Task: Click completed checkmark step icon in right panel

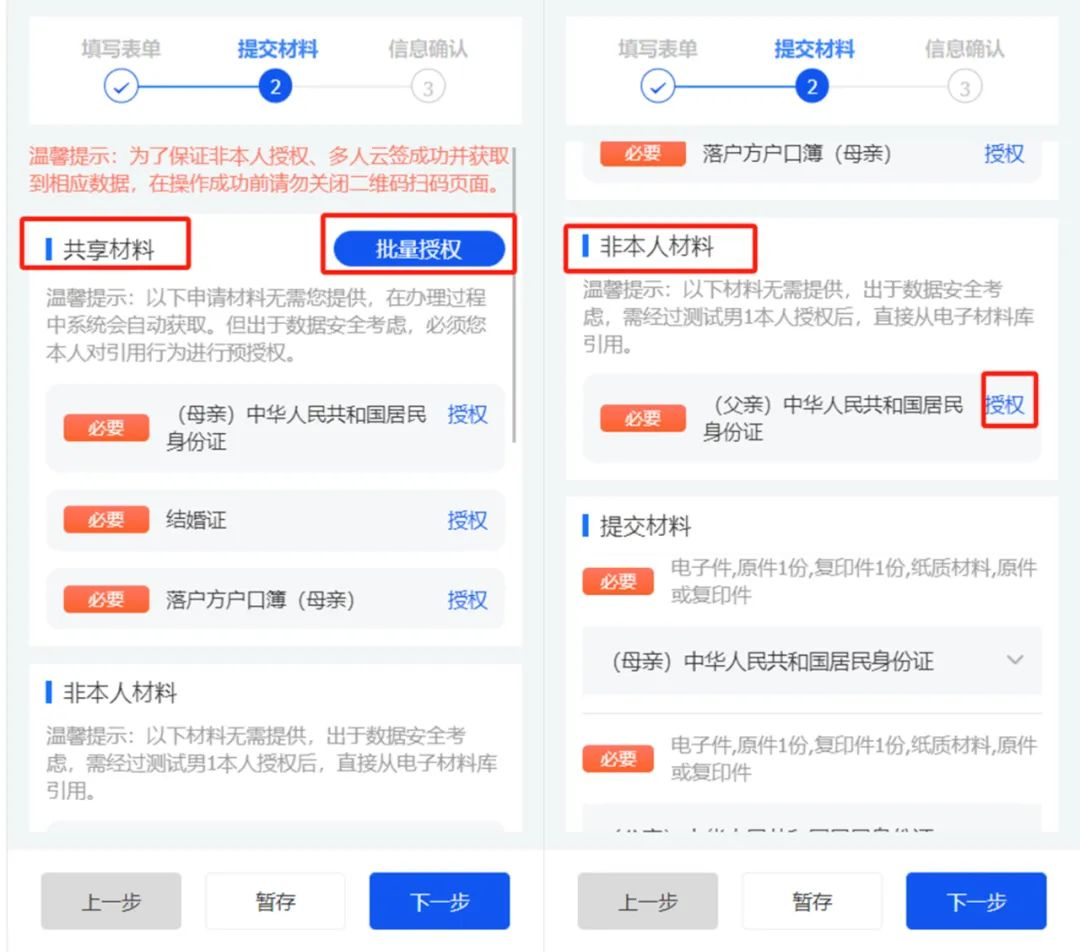Action: click(x=657, y=87)
